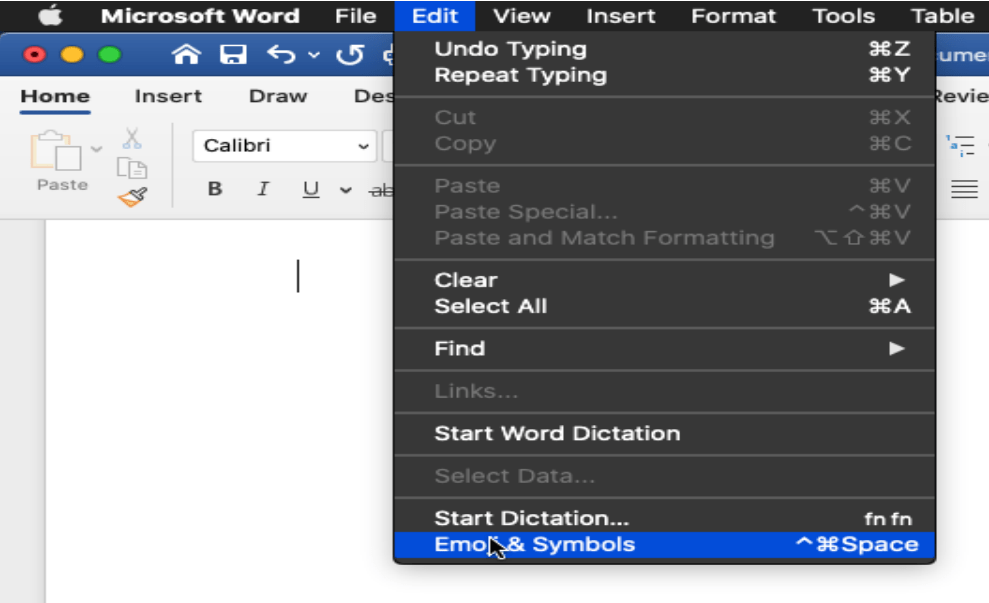This screenshot has width=989, height=603.
Task: Click the green zoom window button
Action: [x=110, y=55]
